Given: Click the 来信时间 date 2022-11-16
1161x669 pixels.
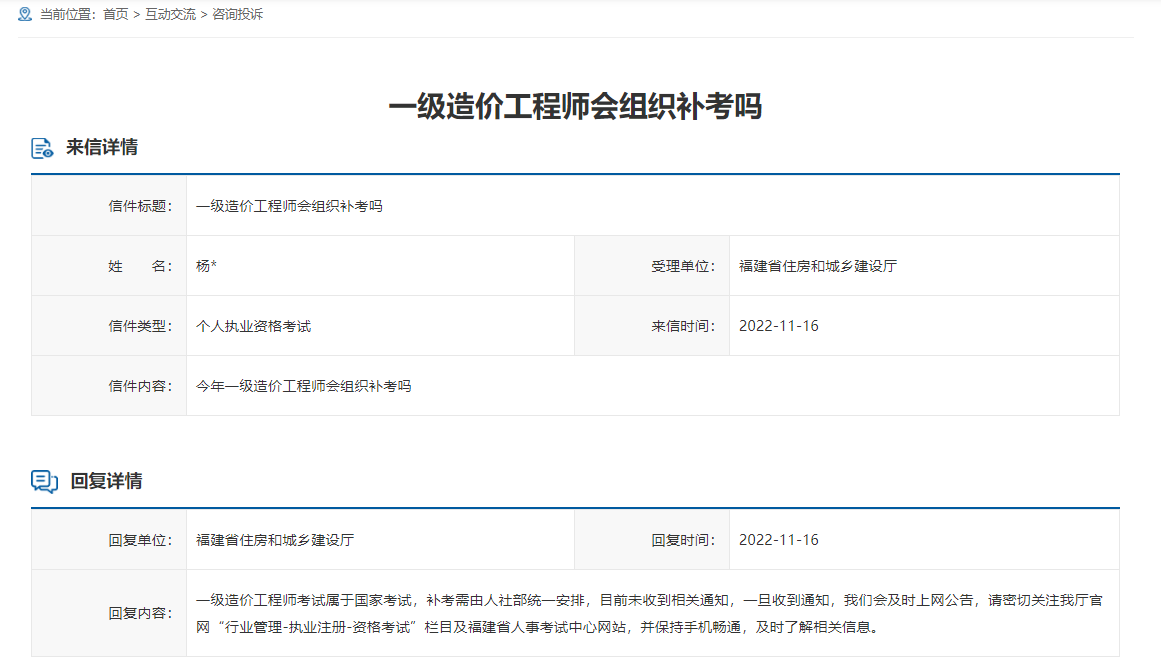Looking at the screenshot, I should [779, 326].
